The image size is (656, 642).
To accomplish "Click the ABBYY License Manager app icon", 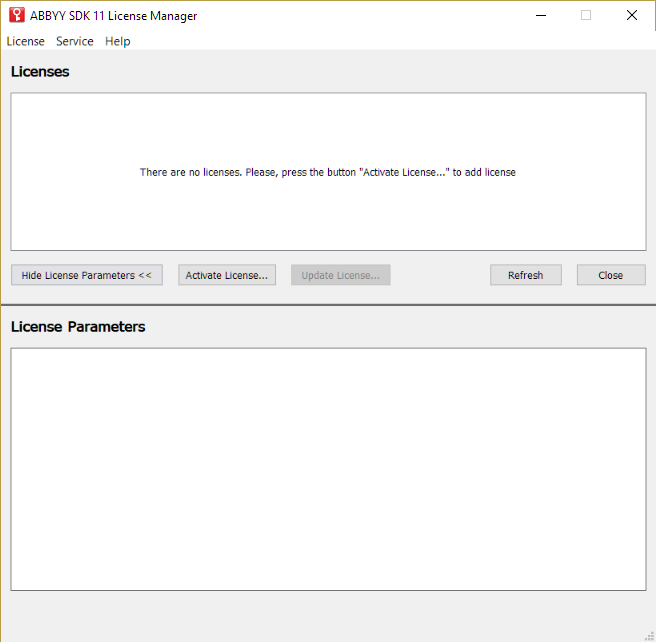I will pos(17,15).
